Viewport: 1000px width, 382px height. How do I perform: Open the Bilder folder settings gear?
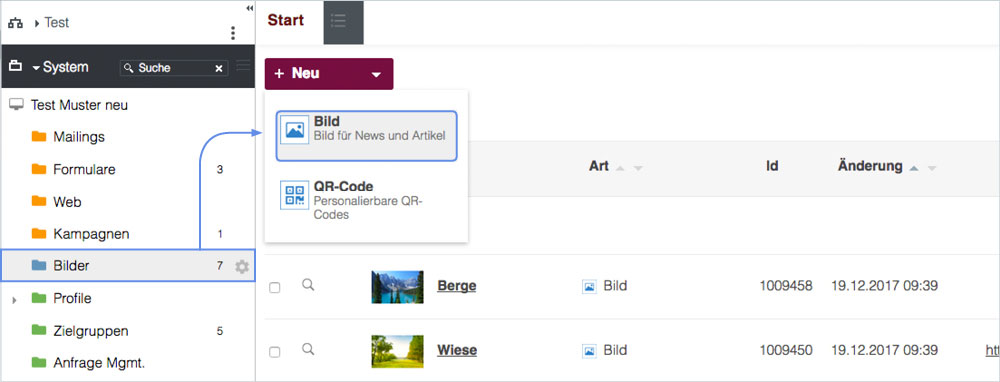tap(242, 266)
